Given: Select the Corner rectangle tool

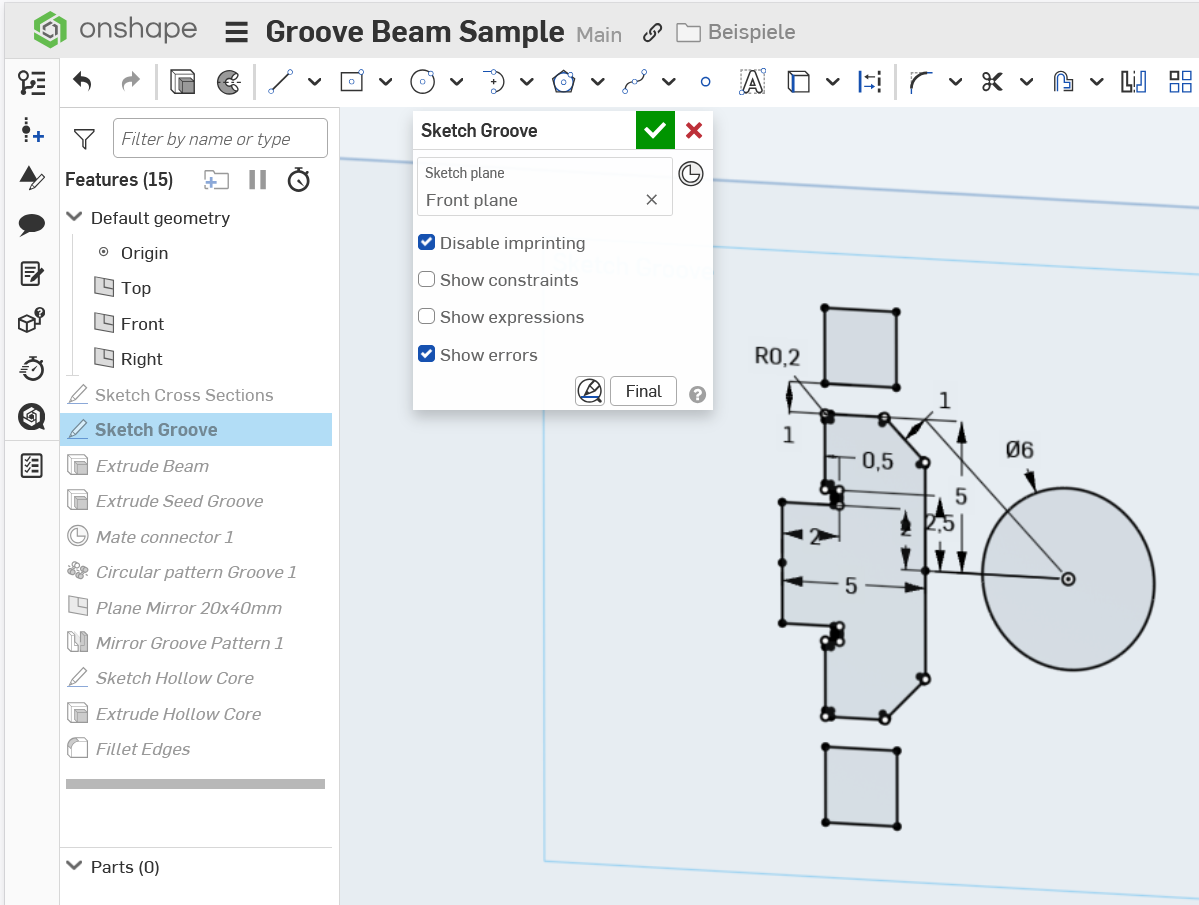Looking at the screenshot, I should [351, 82].
